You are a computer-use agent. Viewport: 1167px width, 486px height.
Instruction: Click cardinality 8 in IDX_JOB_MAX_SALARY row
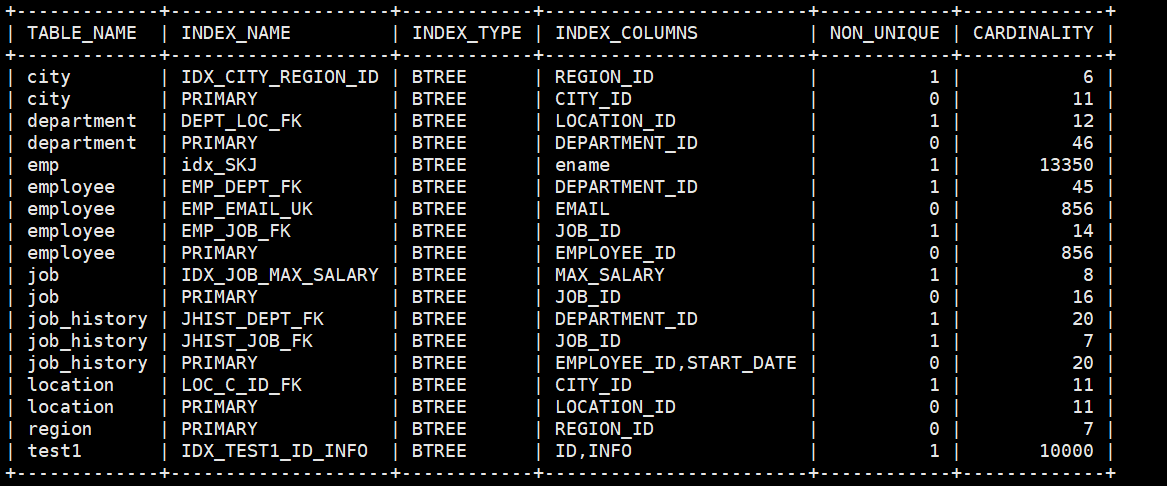click(x=1088, y=275)
